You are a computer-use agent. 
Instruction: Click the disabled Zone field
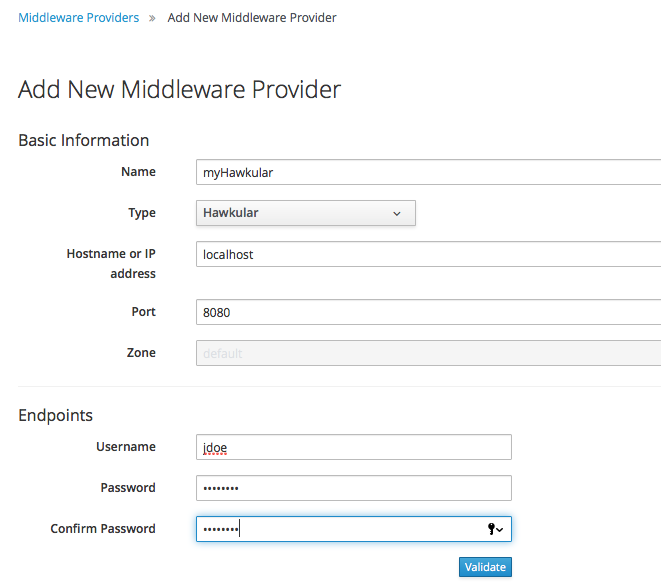click(428, 353)
